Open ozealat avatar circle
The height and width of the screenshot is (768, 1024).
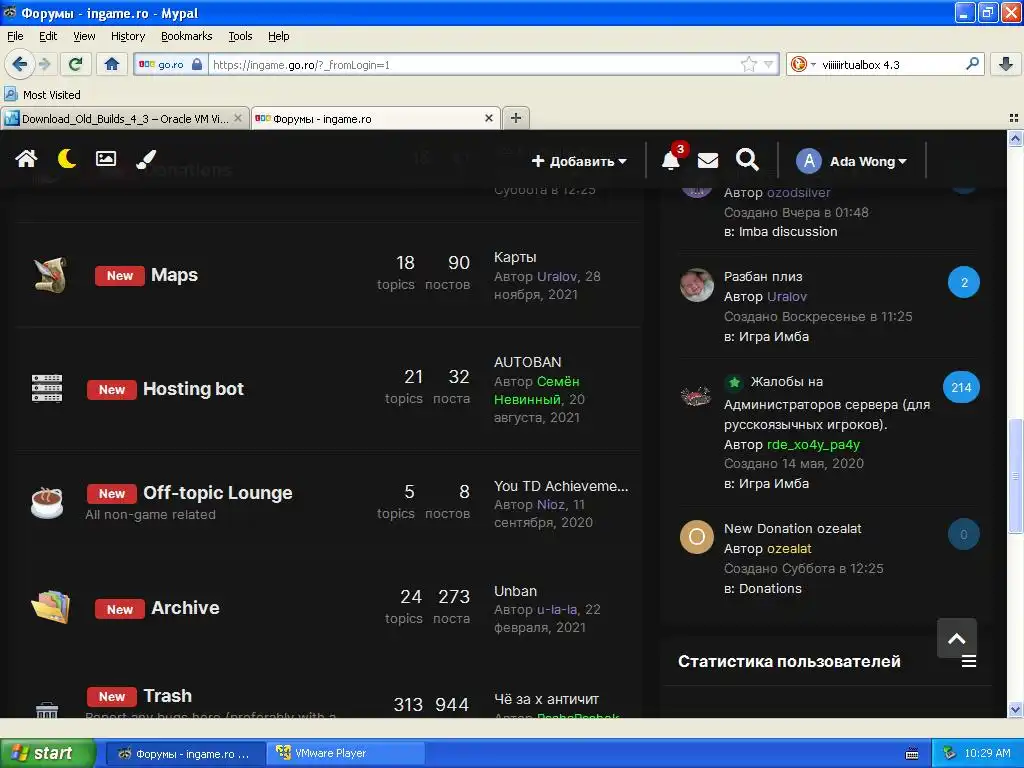coord(697,537)
